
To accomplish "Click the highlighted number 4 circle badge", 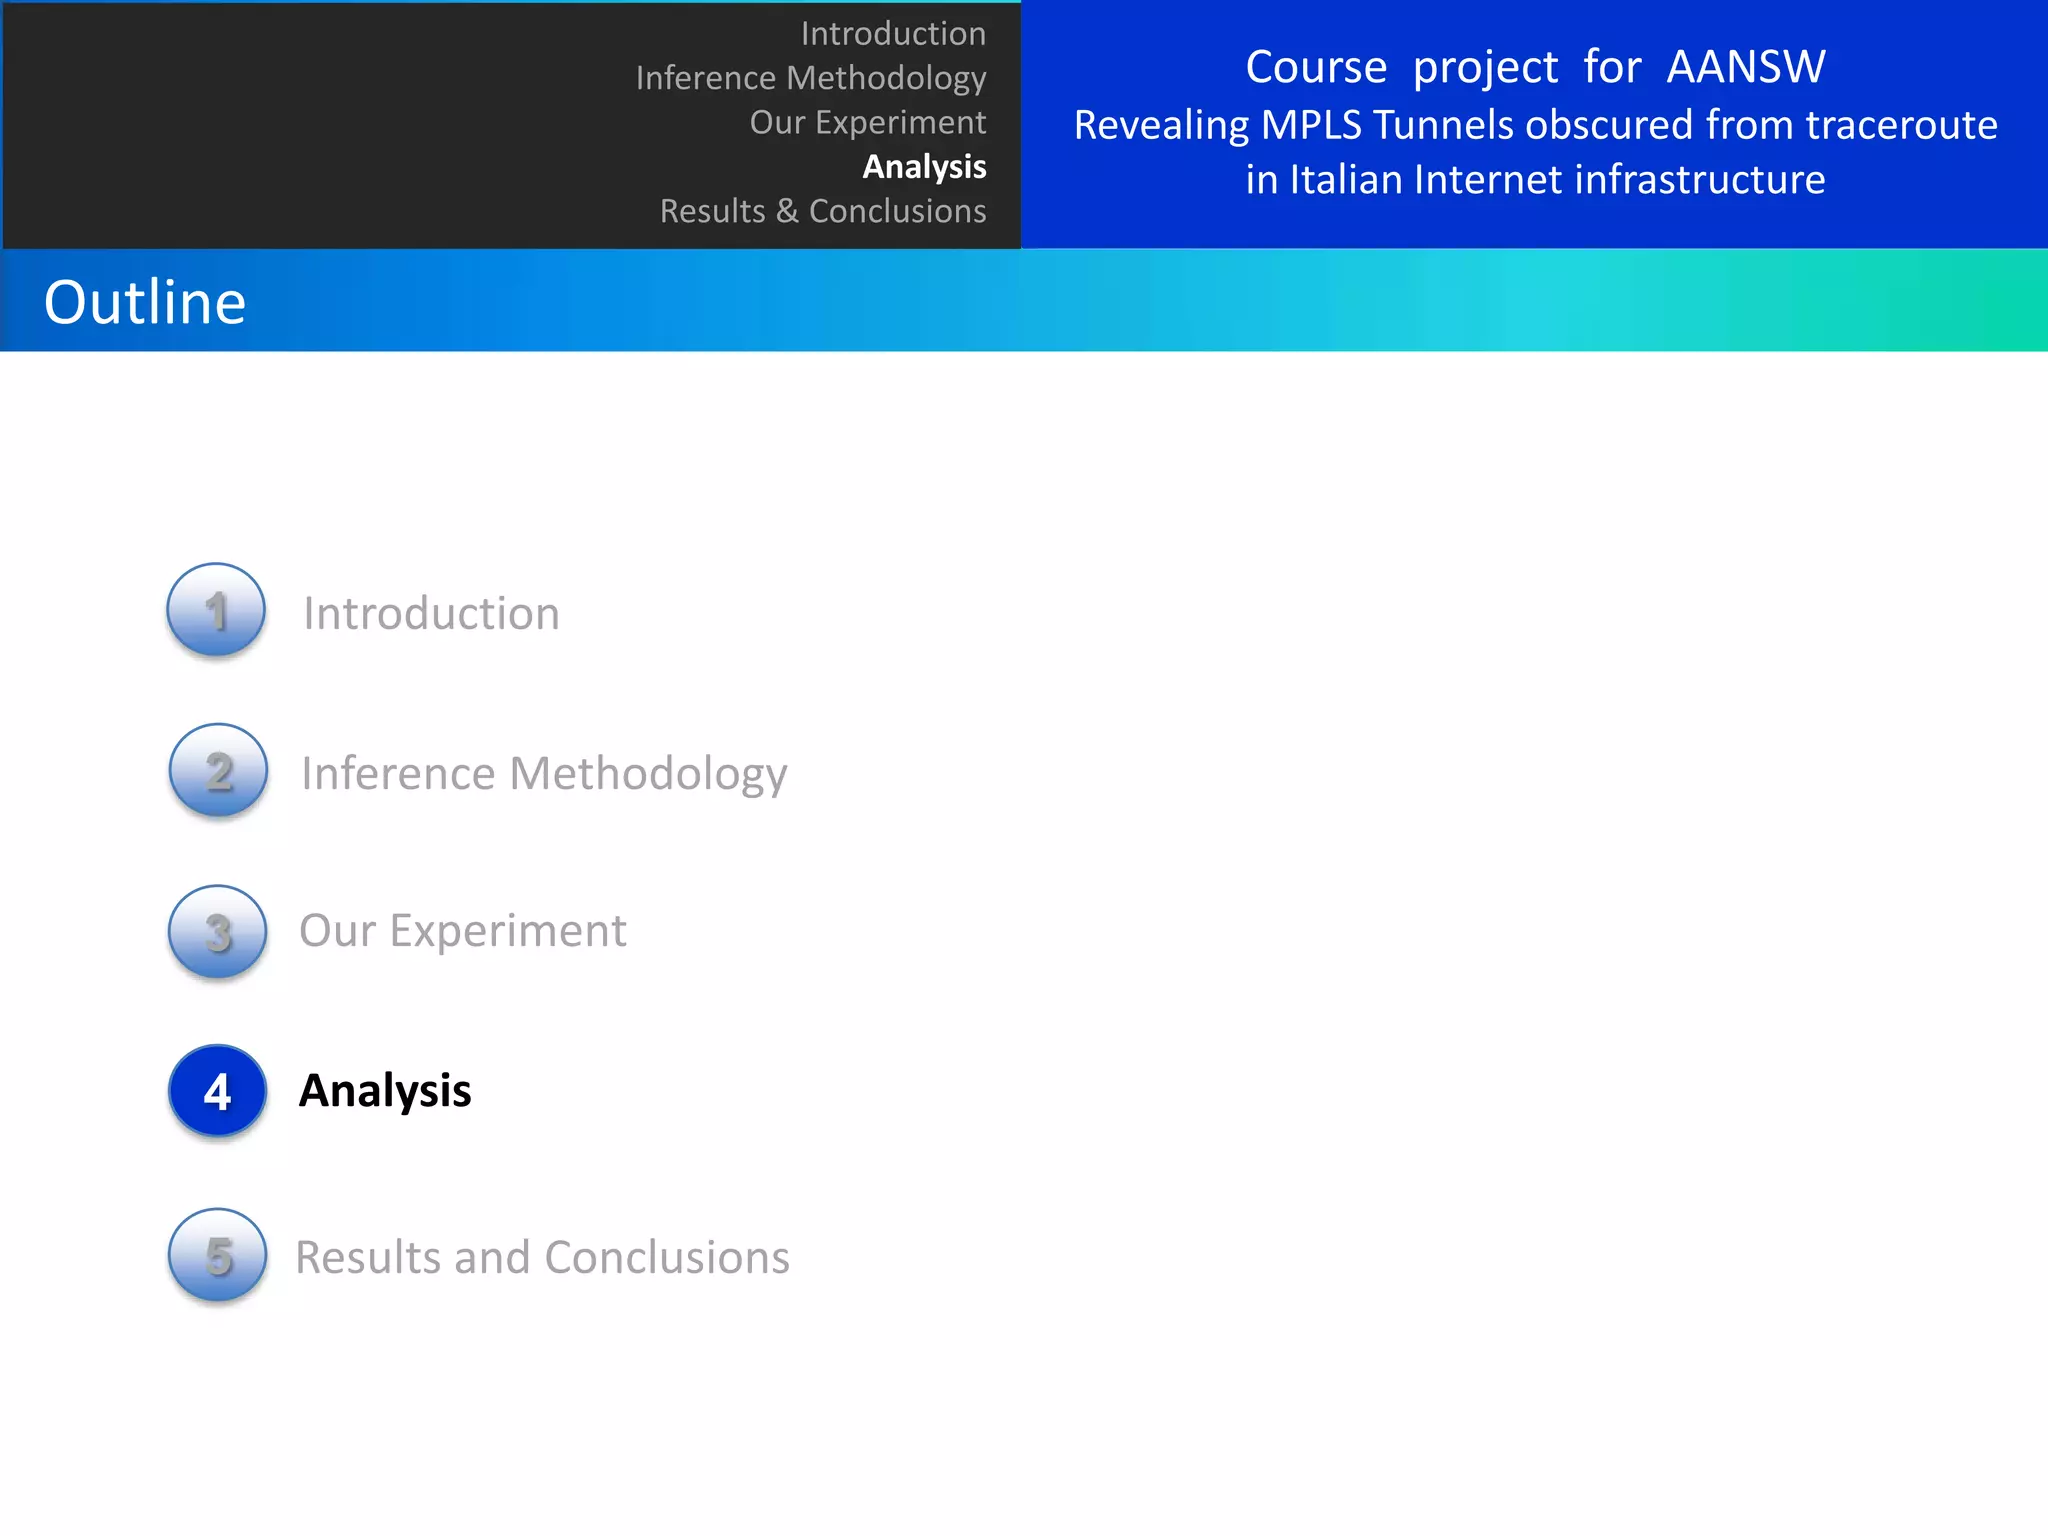I will [x=218, y=1091].
